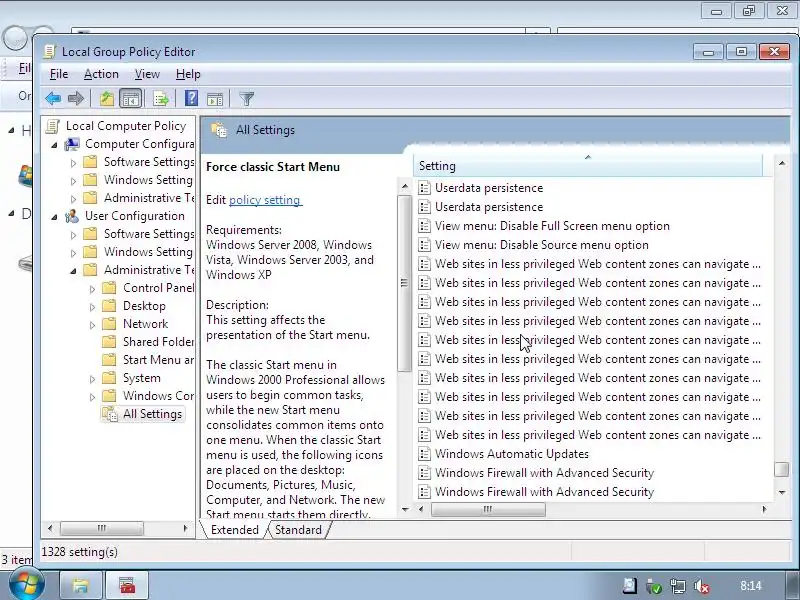Click the Local Computer Policy root icon

[x=52, y=126]
